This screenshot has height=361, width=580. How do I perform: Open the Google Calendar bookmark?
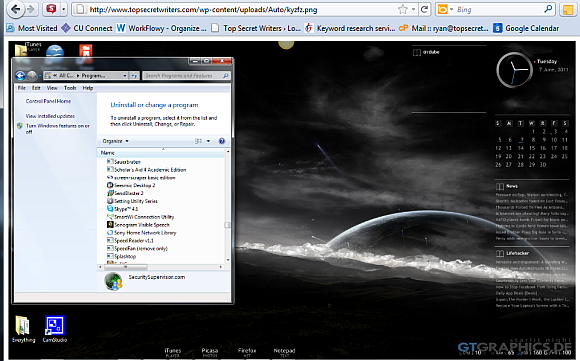526,28
